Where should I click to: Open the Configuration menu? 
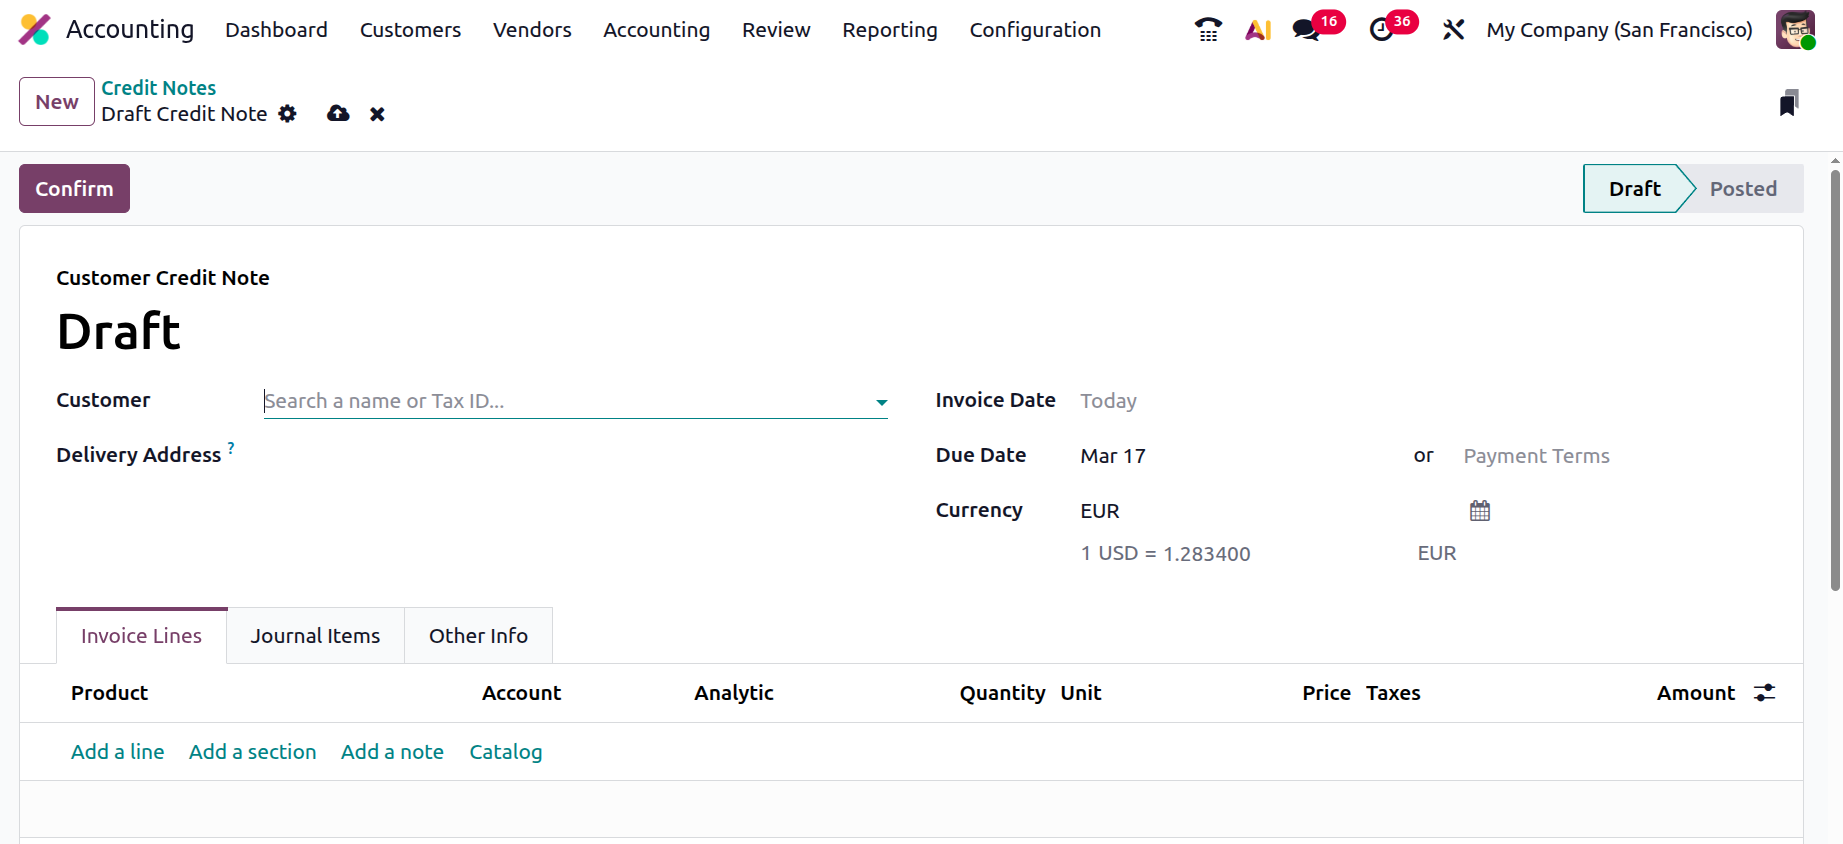(x=1035, y=30)
